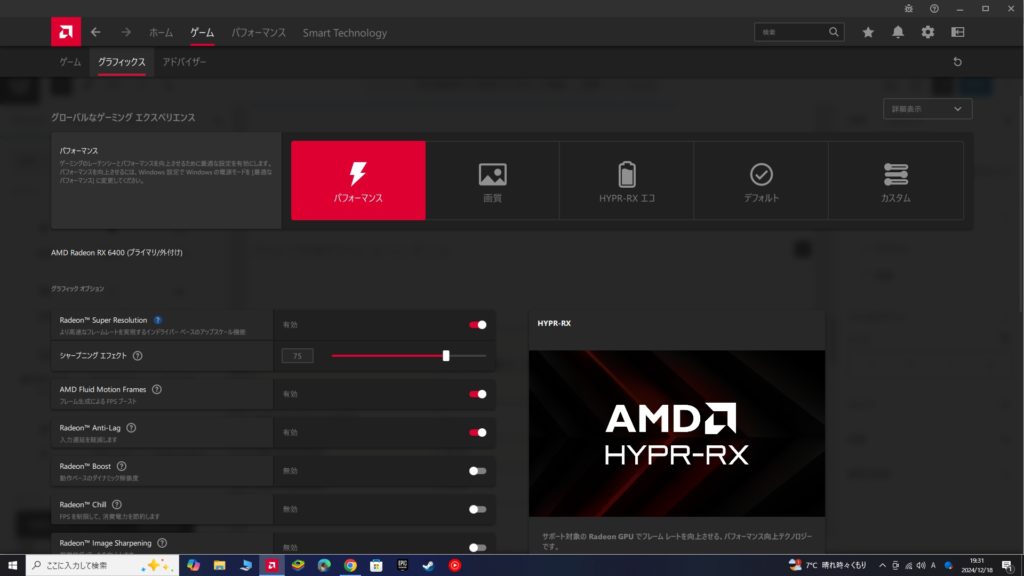Click help icon beside Radeon Chill
Screen dimensions: 1024x576
[x=117, y=504]
